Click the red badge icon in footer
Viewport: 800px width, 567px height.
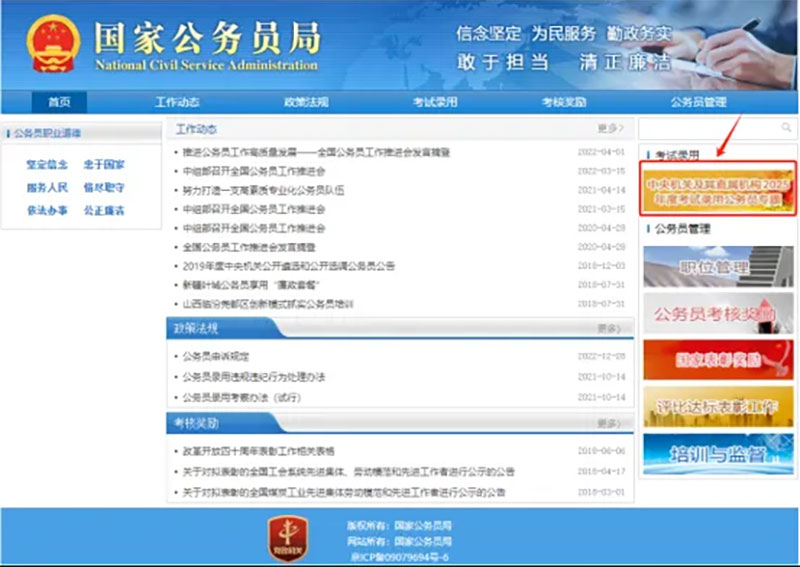[x=287, y=538]
